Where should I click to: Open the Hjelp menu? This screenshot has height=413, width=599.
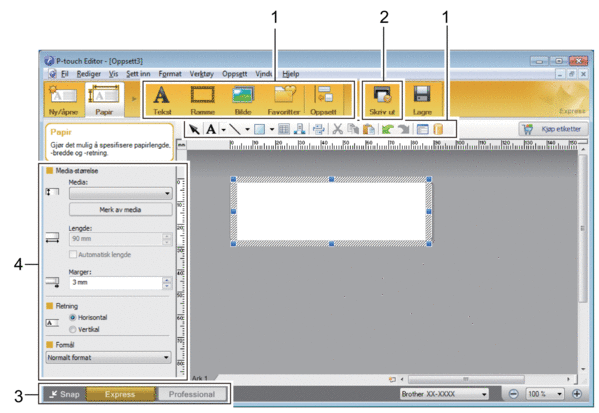point(291,74)
